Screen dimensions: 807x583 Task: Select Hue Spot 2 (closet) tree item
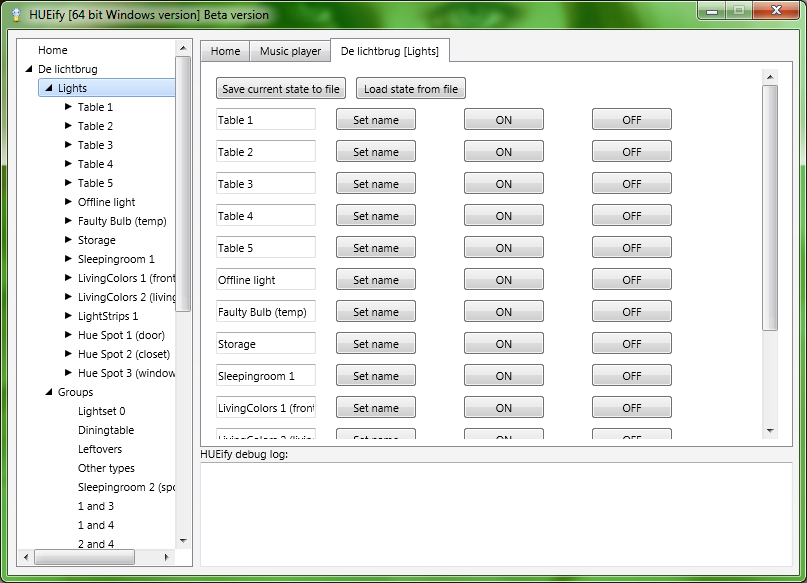click(124, 354)
